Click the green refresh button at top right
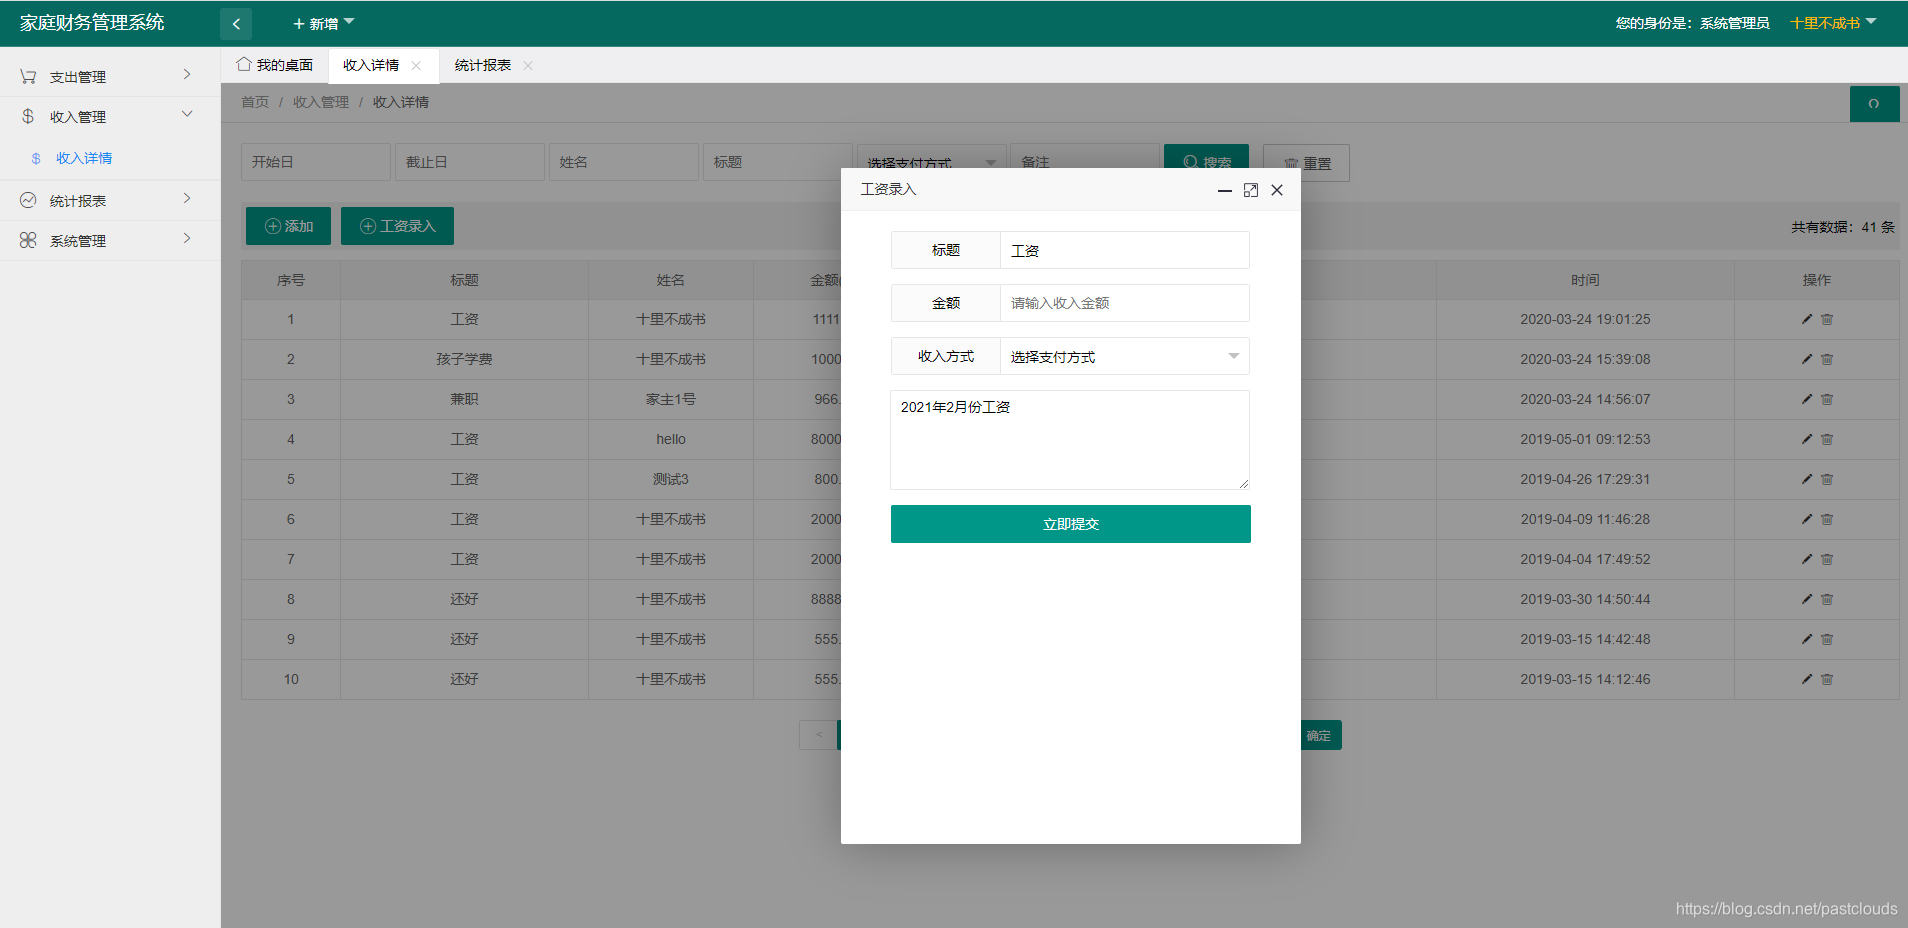 point(1874,104)
